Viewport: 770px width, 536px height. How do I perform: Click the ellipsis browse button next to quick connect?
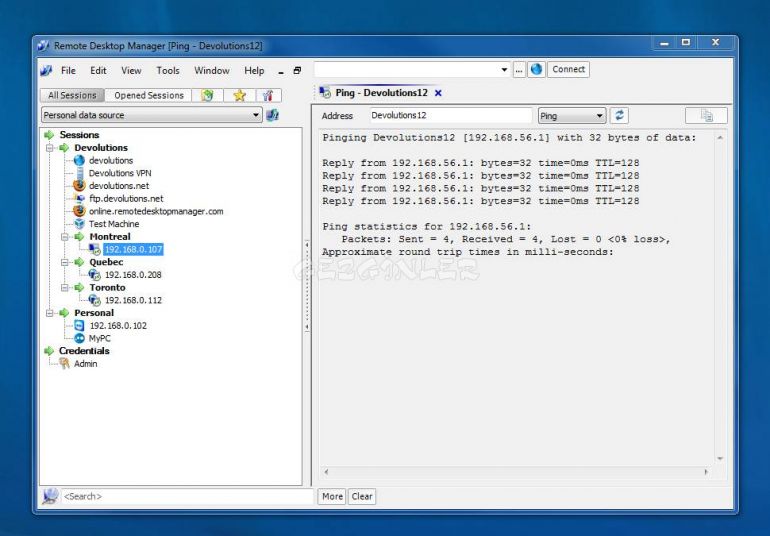pyautogui.click(x=519, y=69)
